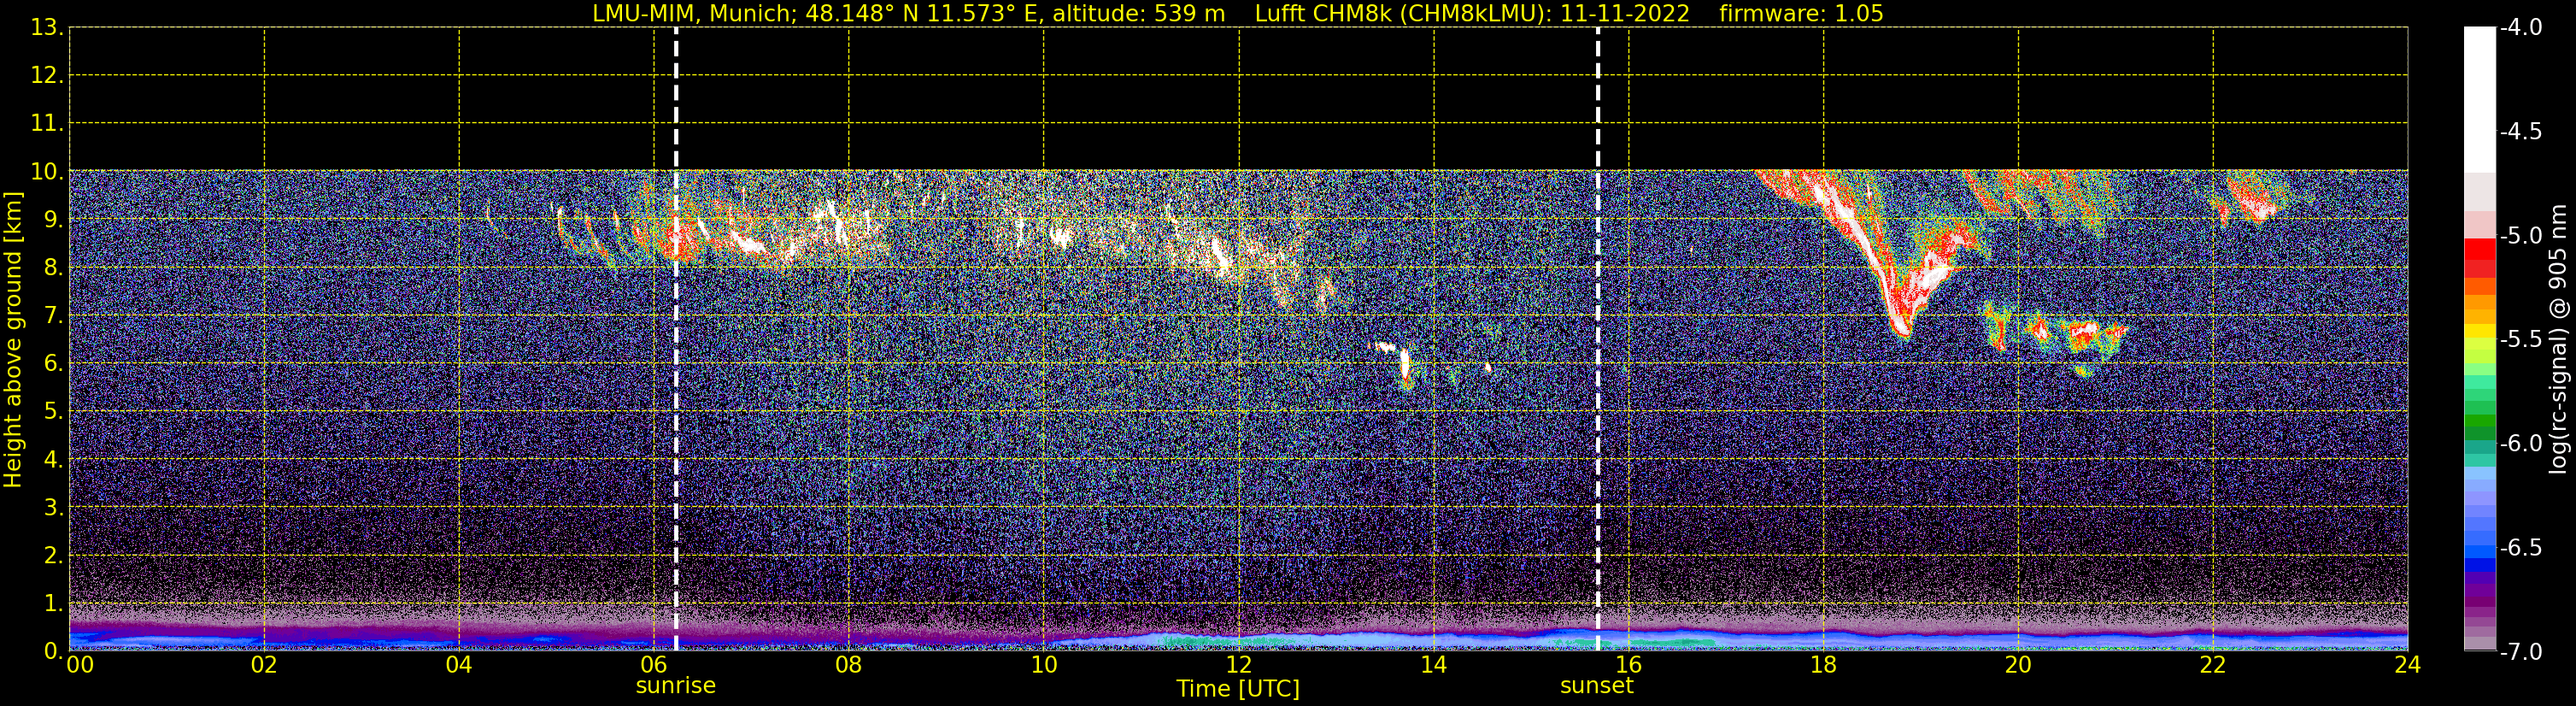This screenshot has height=706, width=2576.
Task: Click the colorbar value '-5.0'
Action: (x=2520, y=236)
